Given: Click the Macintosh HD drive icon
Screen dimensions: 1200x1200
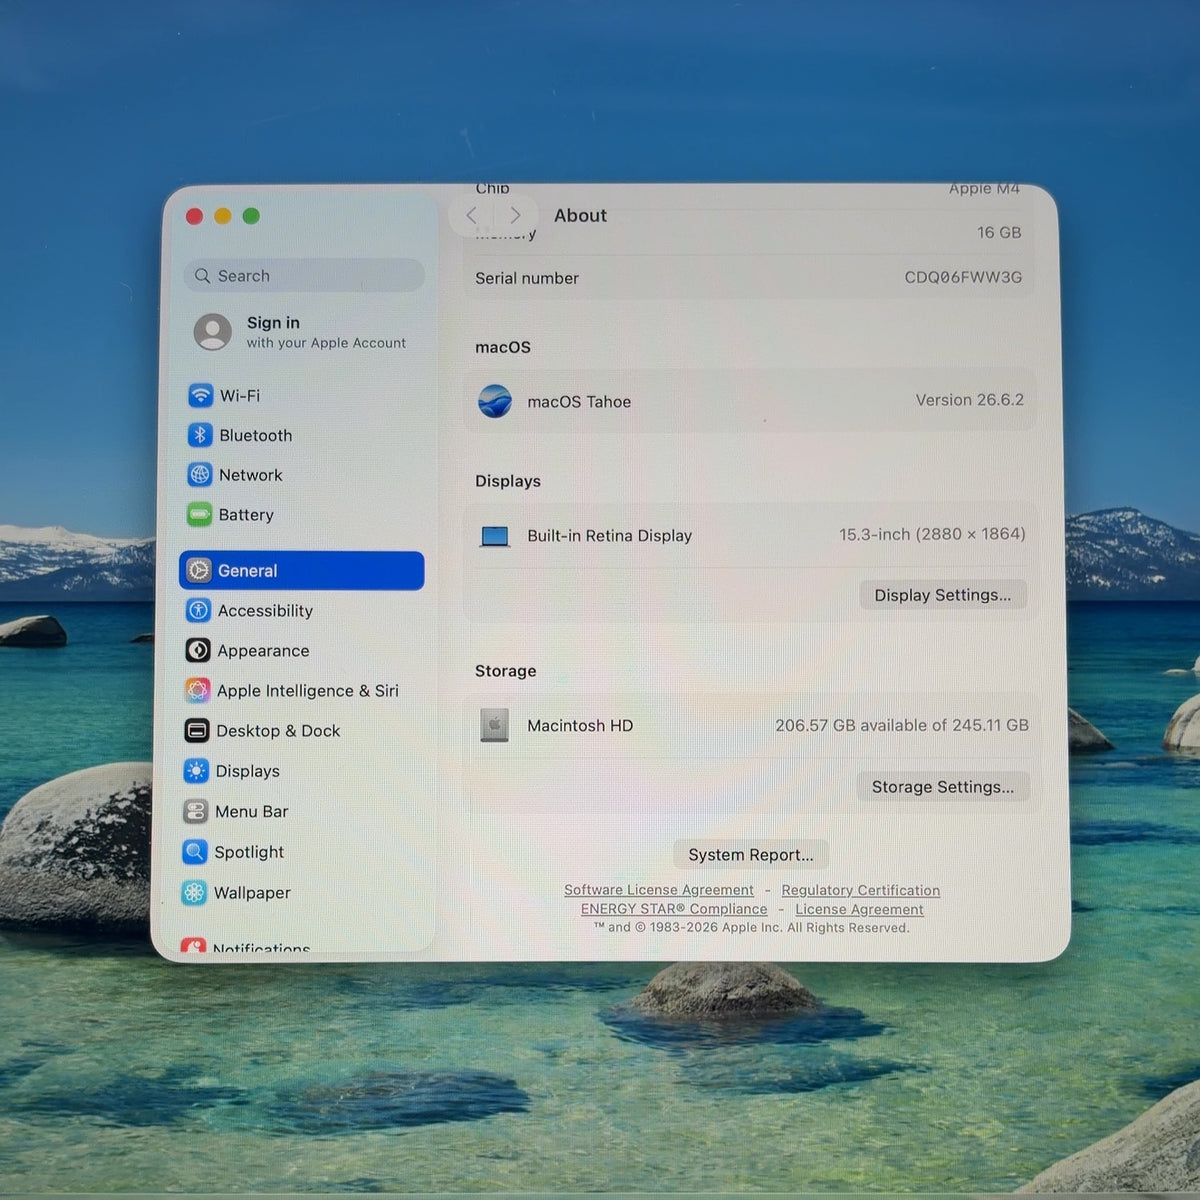Looking at the screenshot, I should point(494,726).
